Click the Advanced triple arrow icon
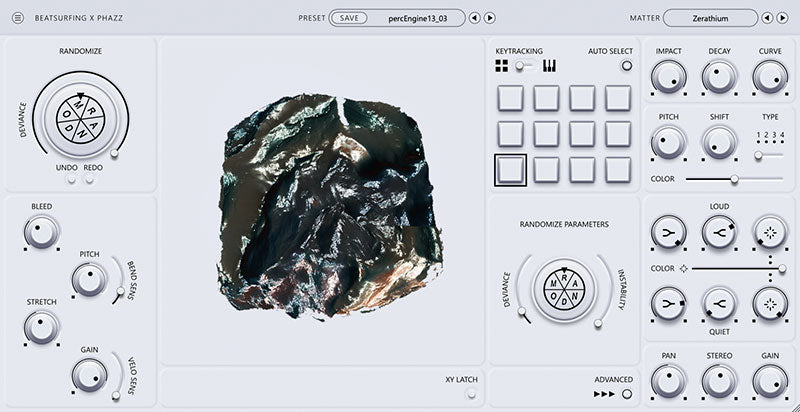The height and width of the screenshot is (412, 800). [604, 394]
